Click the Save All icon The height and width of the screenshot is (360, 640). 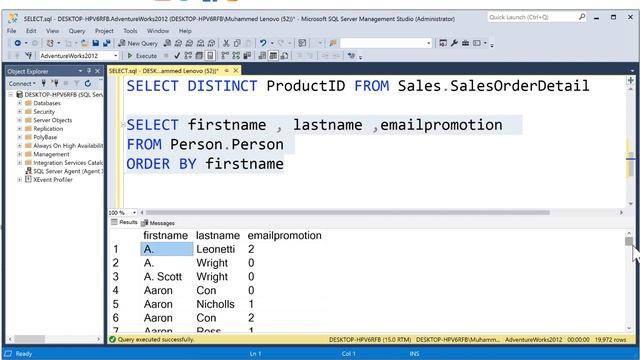tap(107, 43)
